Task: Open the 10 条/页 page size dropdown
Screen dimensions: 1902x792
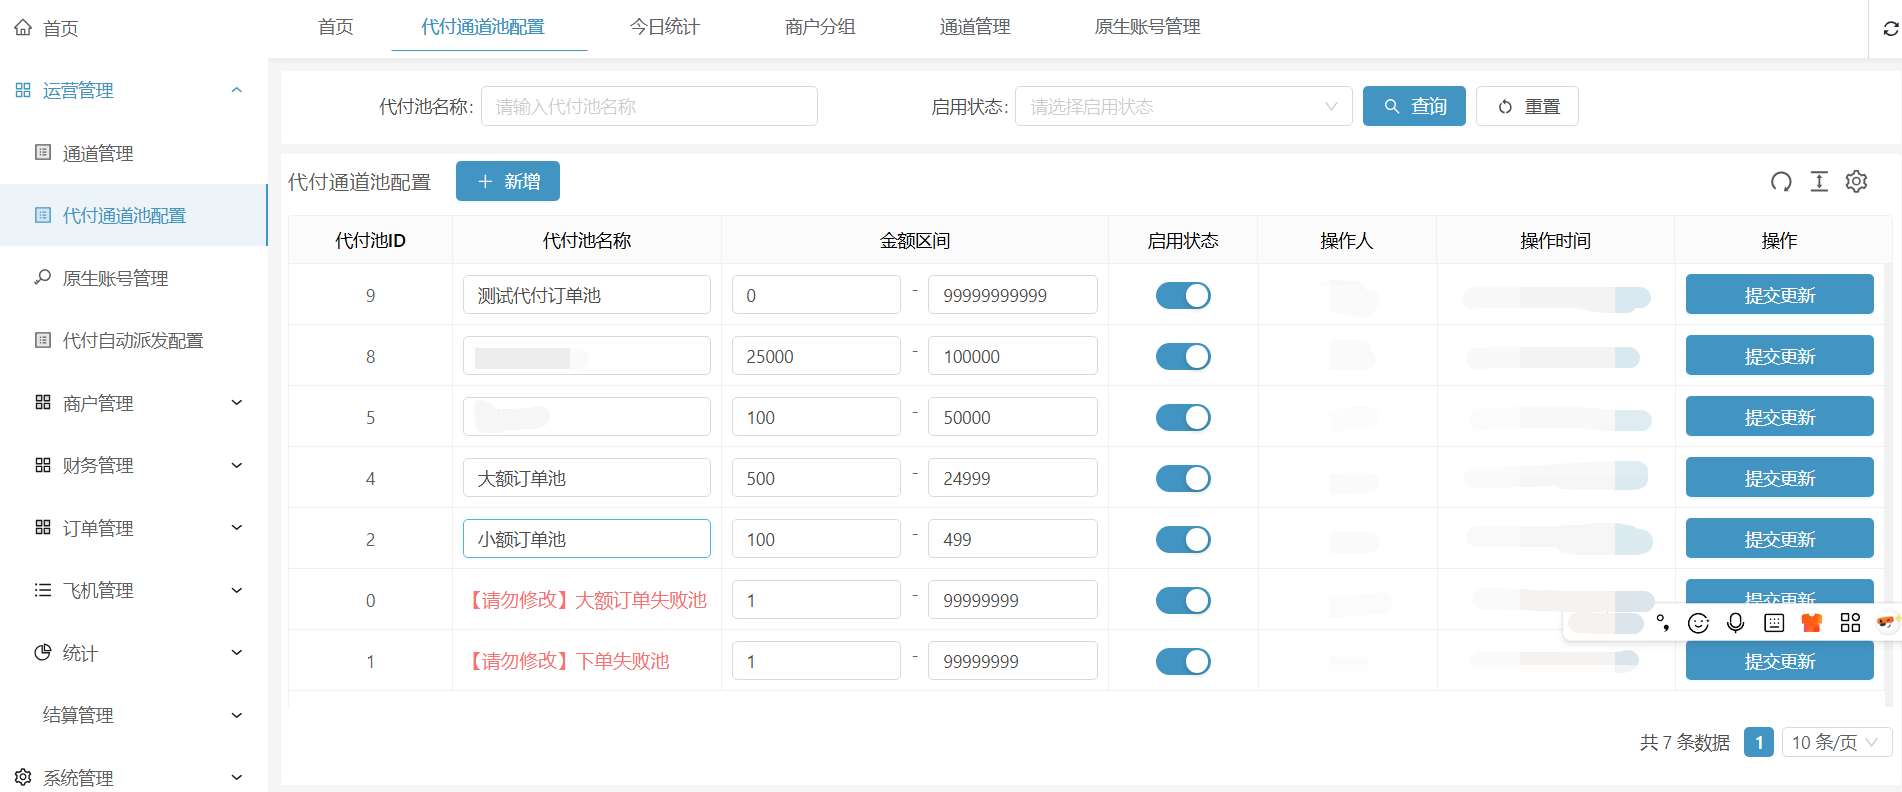Action: pyautogui.click(x=1836, y=742)
